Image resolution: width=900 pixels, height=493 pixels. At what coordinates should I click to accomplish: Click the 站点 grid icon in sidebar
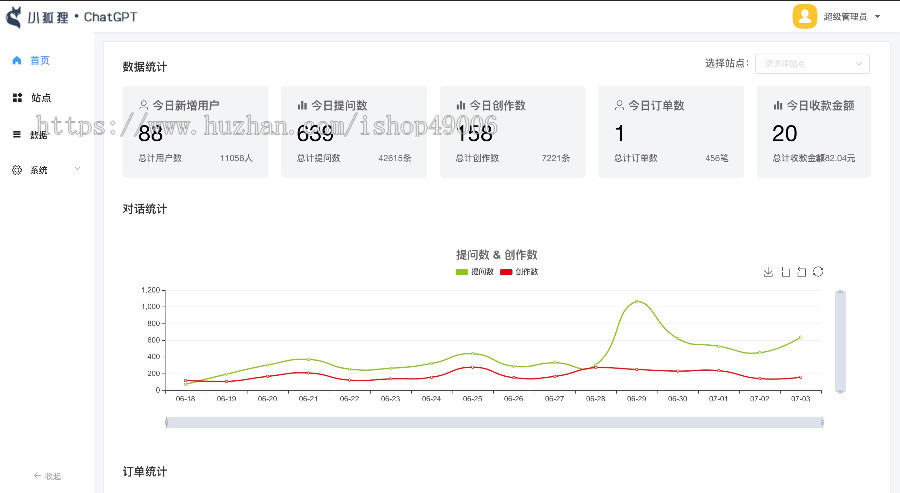pyautogui.click(x=17, y=97)
